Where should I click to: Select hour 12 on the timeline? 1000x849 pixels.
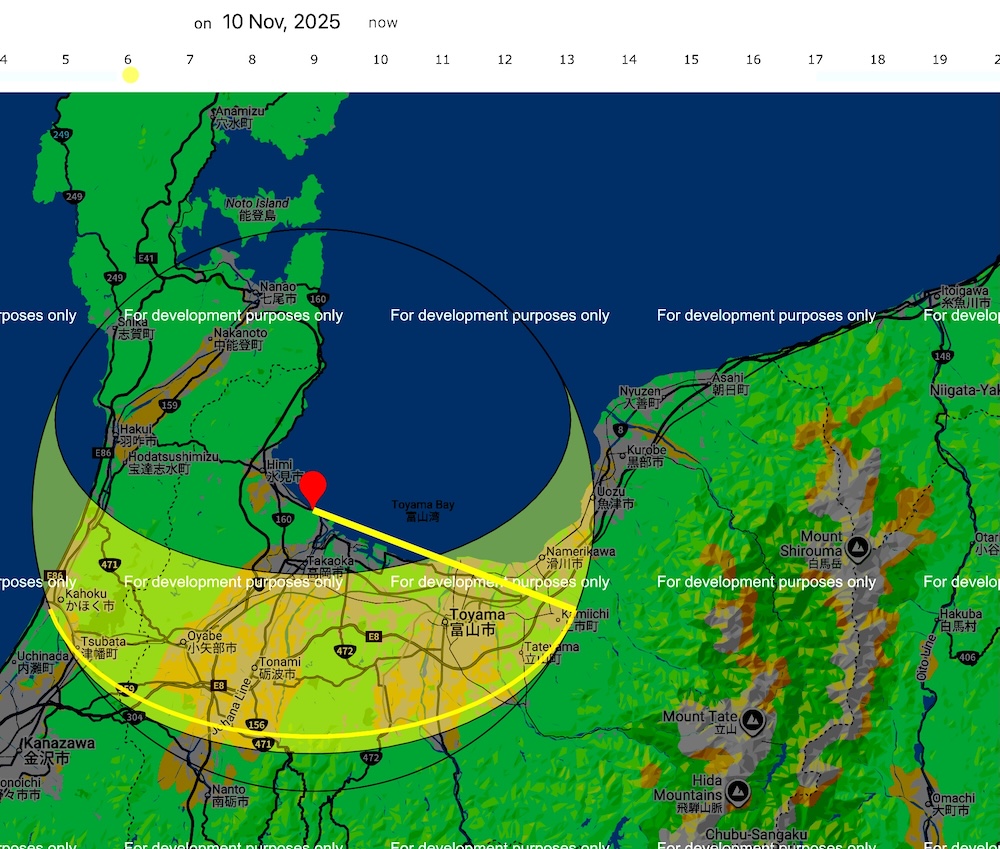click(x=504, y=60)
